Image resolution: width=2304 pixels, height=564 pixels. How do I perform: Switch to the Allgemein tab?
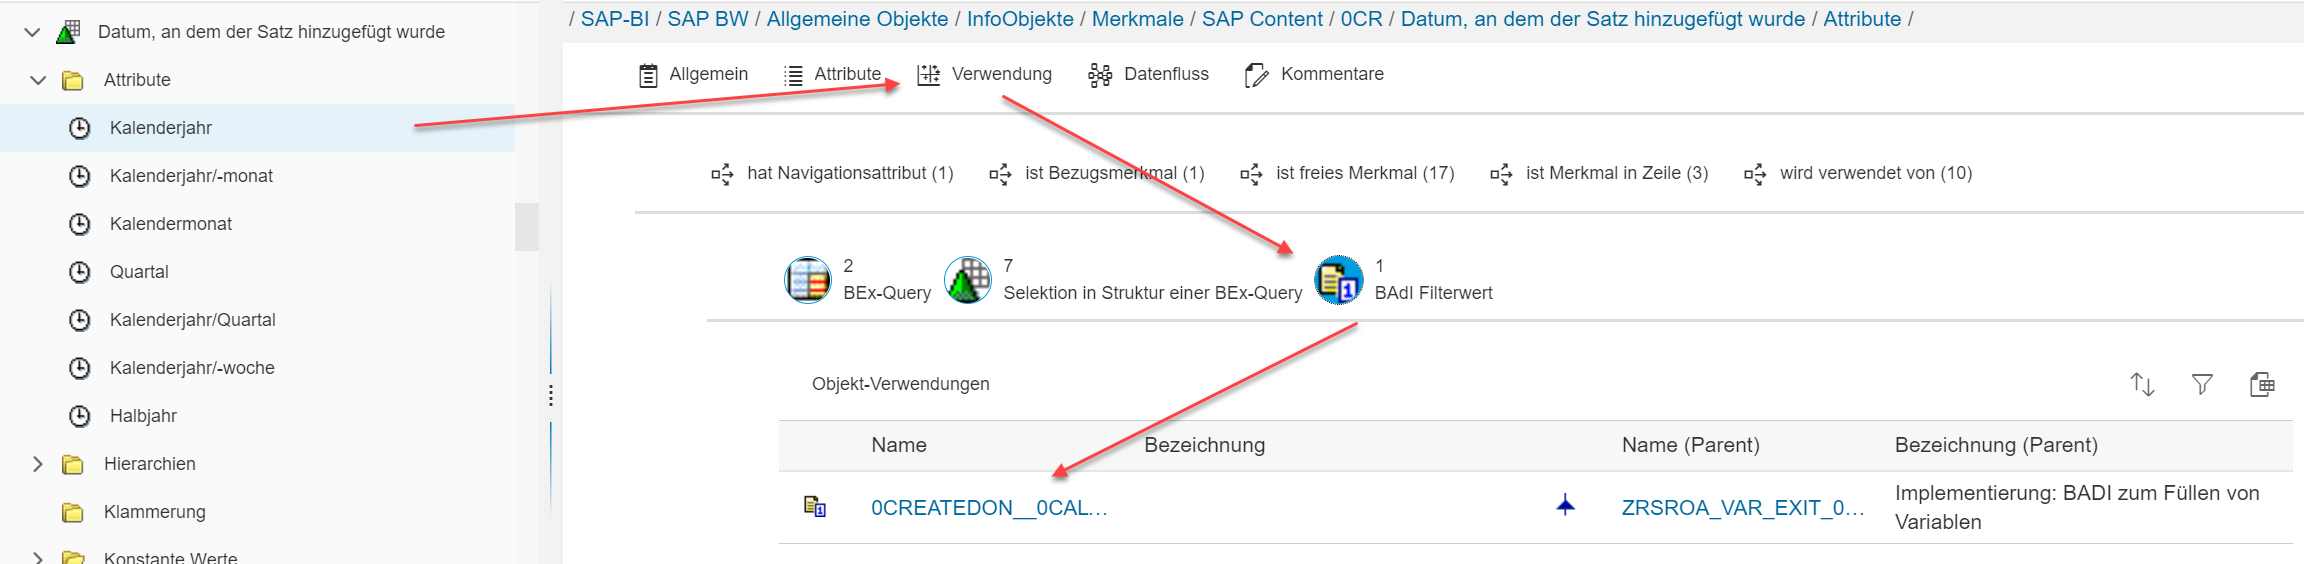tap(693, 74)
